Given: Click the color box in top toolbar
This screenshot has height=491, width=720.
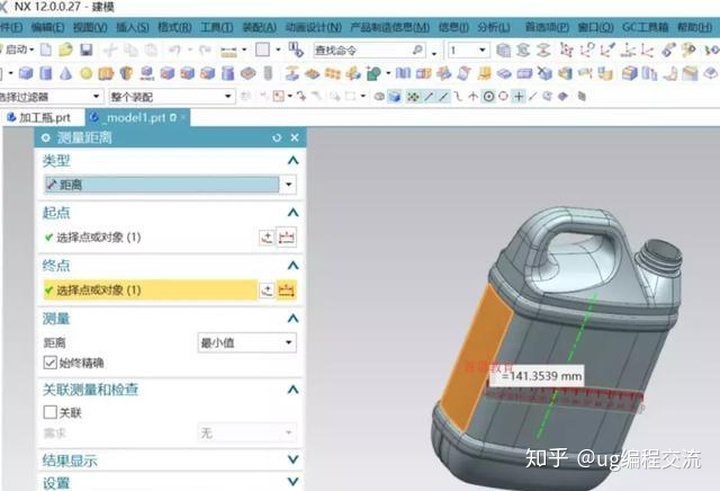Looking at the screenshot, I should 262,50.
